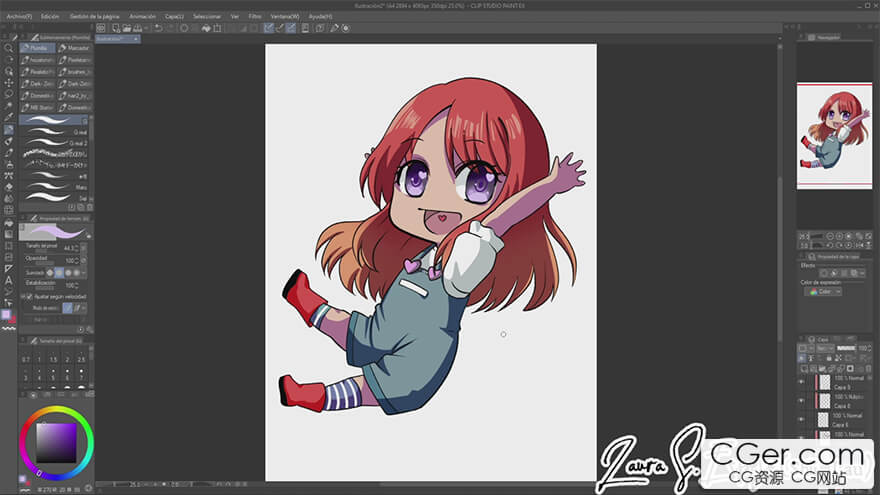
Task: Click the Undo arrow in the command bar
Action: [159, 28]
